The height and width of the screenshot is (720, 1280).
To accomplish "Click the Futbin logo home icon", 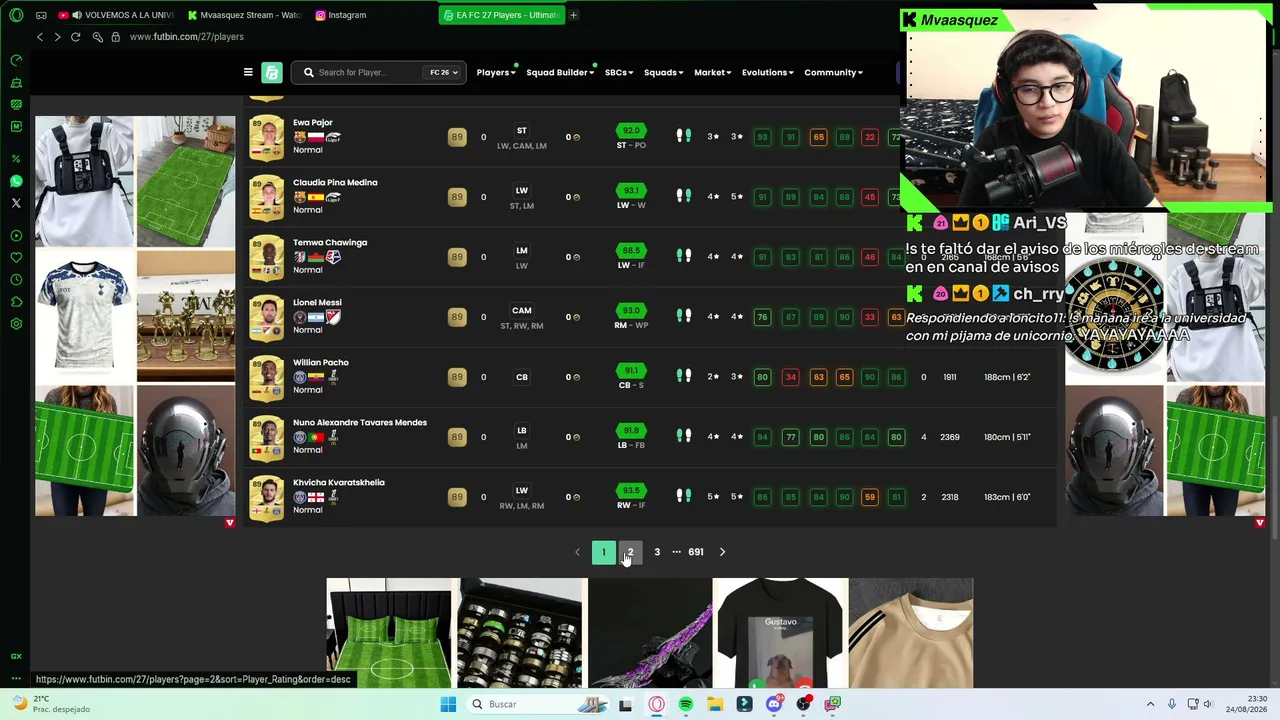I will pos(272,72).
